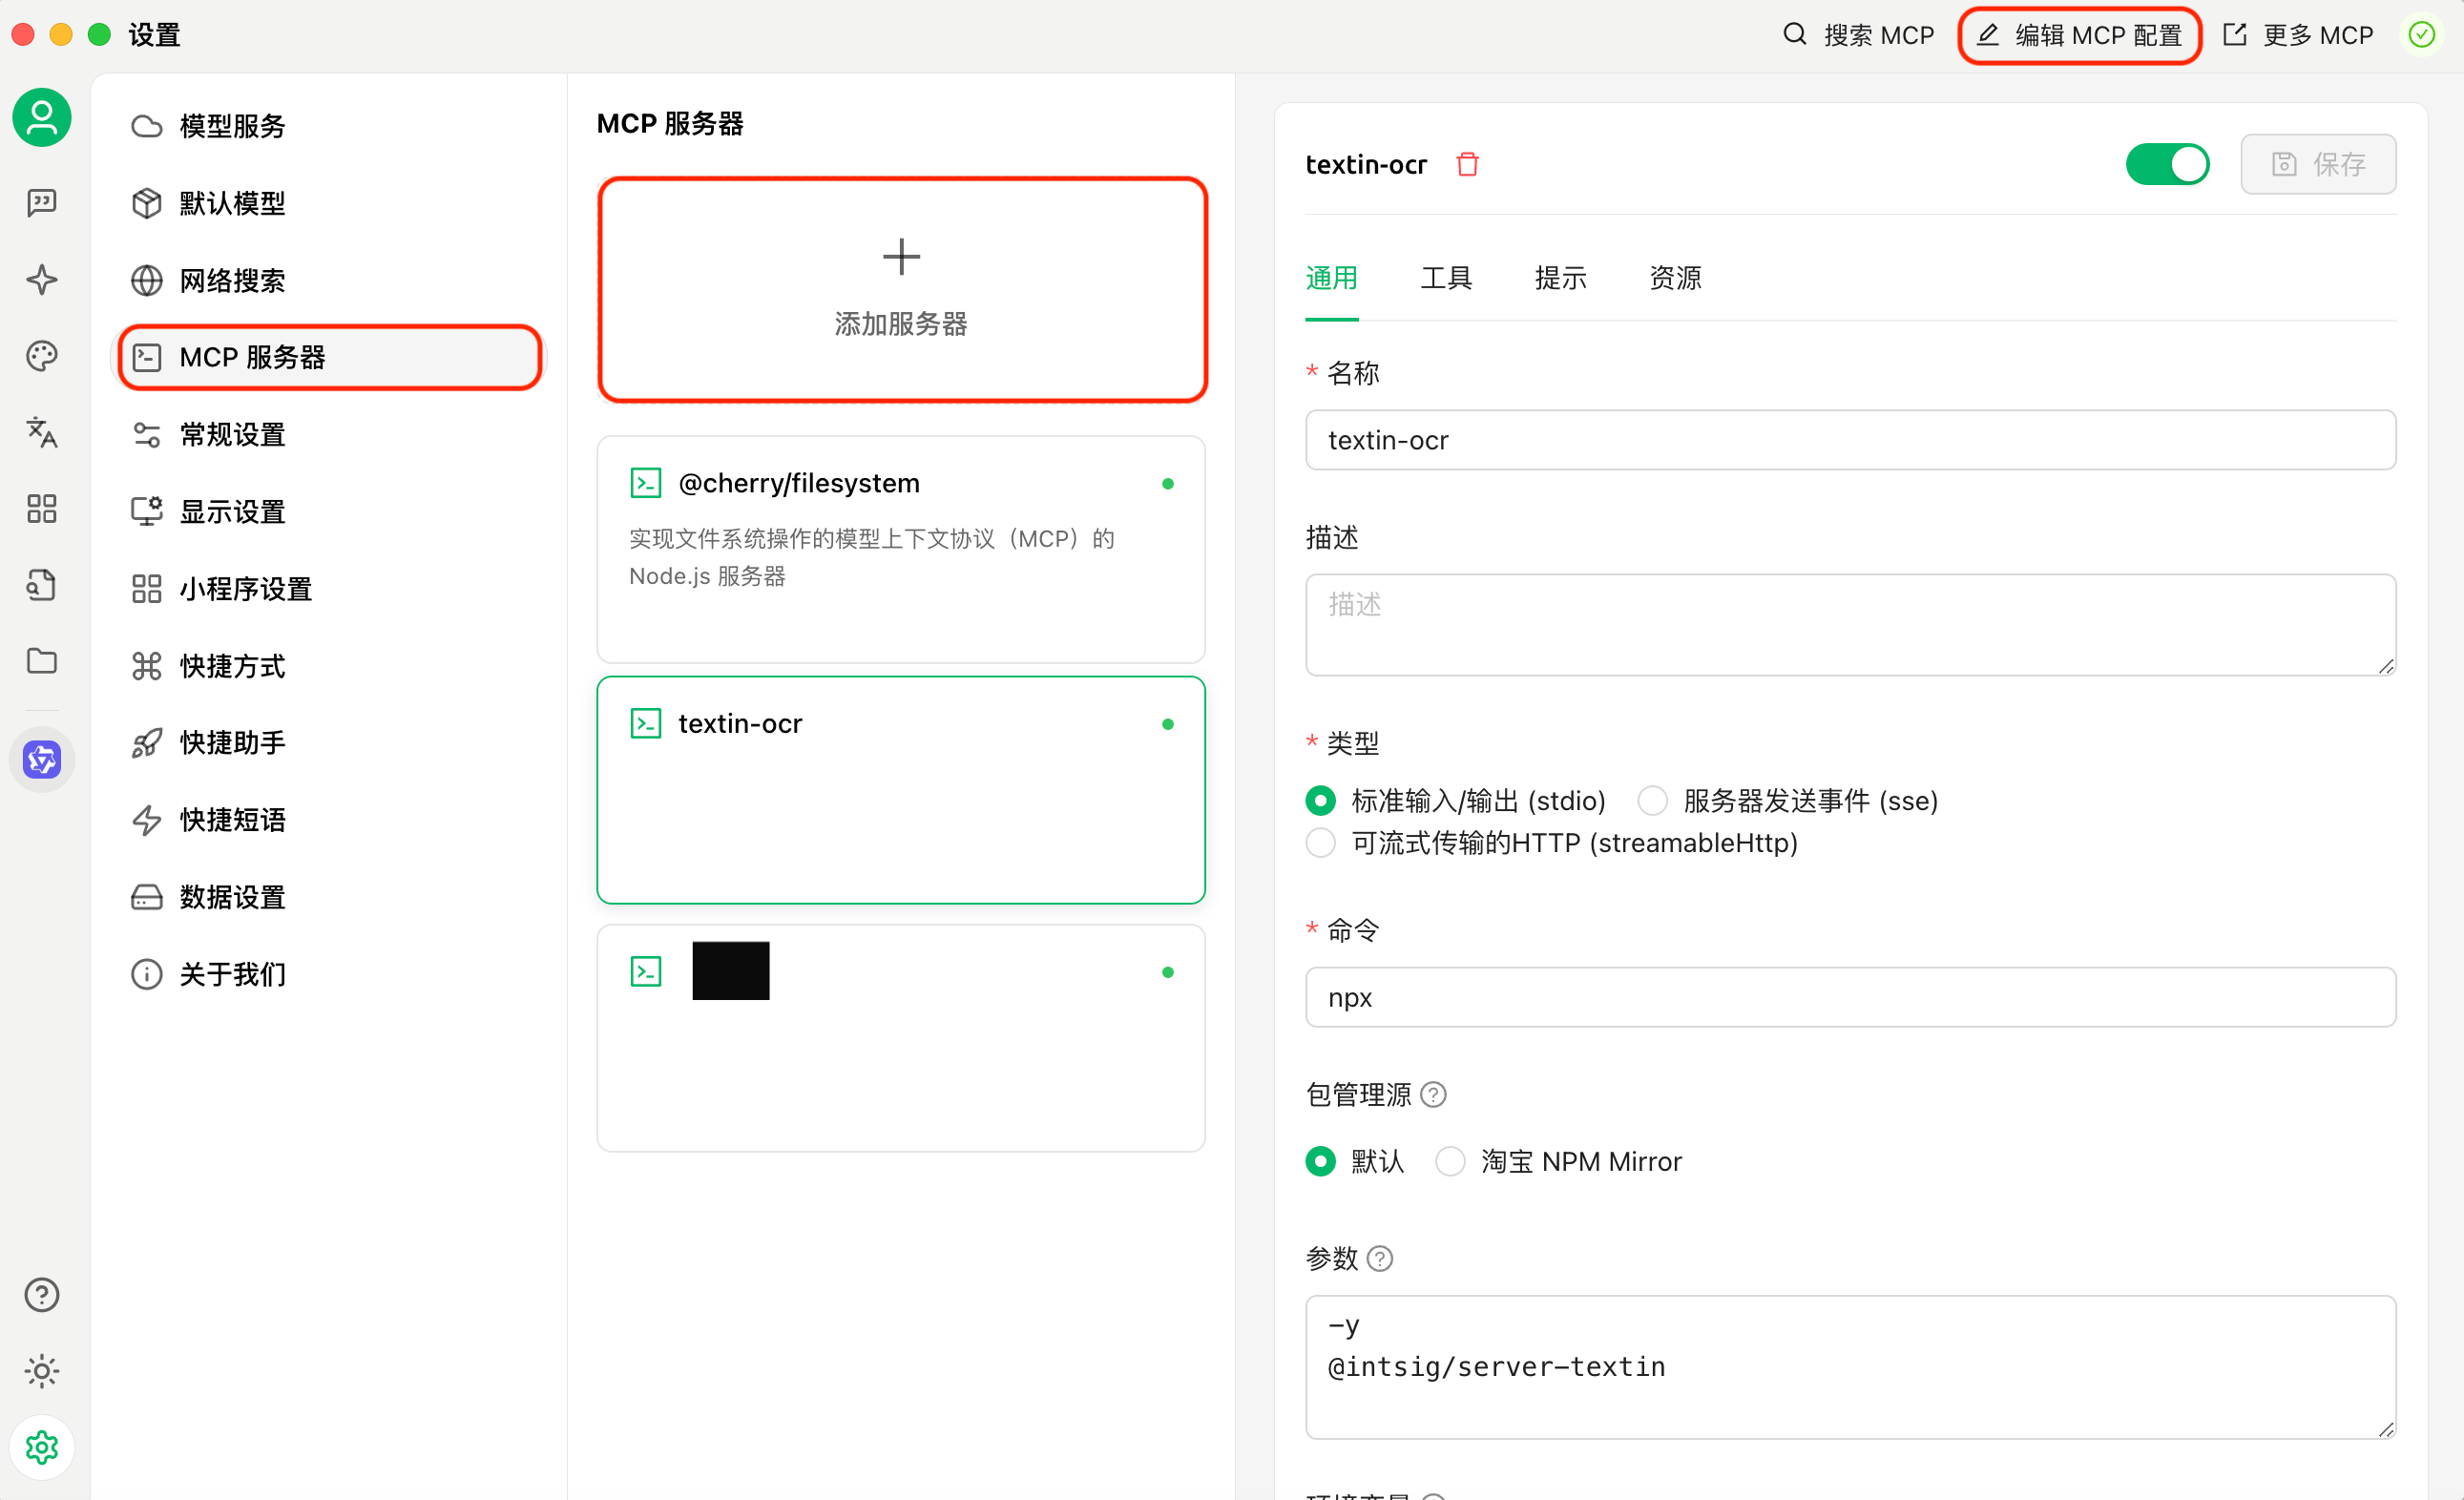Open the AI sparkles icon in sidebar
Screen dimensions: 2464x1500
pyautogui.click(x=41, y=280)
